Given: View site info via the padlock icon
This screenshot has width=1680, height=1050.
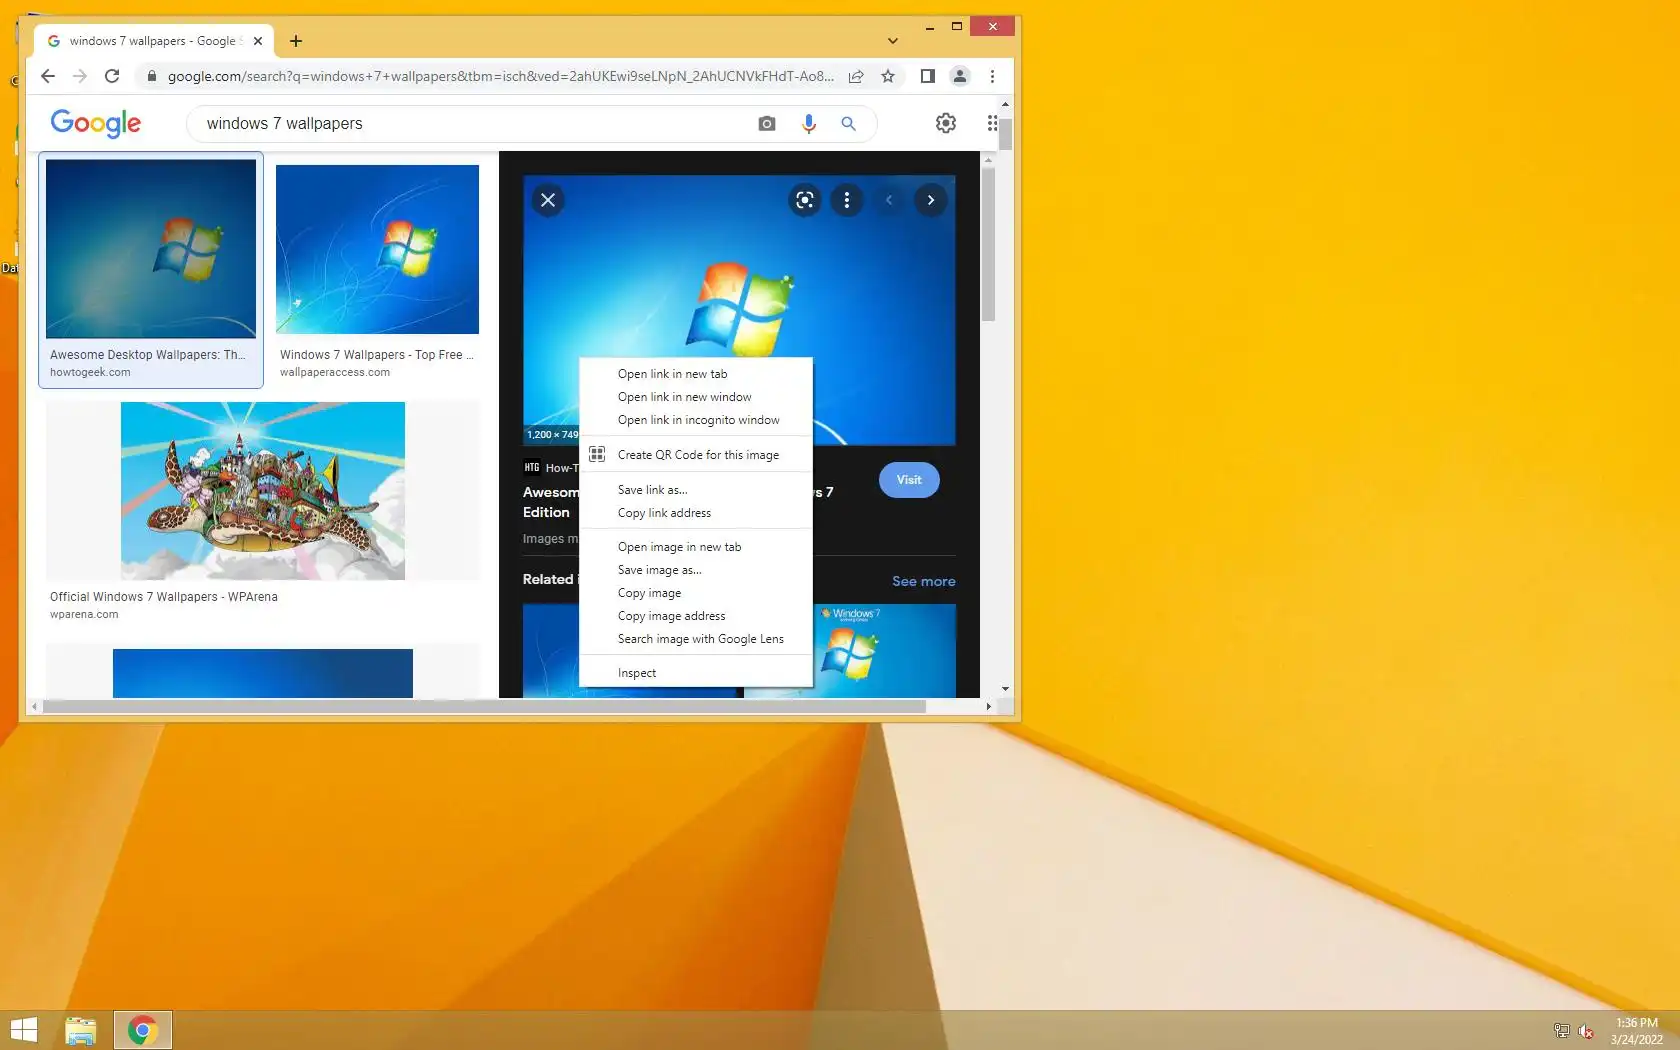Looking at the screenshot, I should coord(151,76).
